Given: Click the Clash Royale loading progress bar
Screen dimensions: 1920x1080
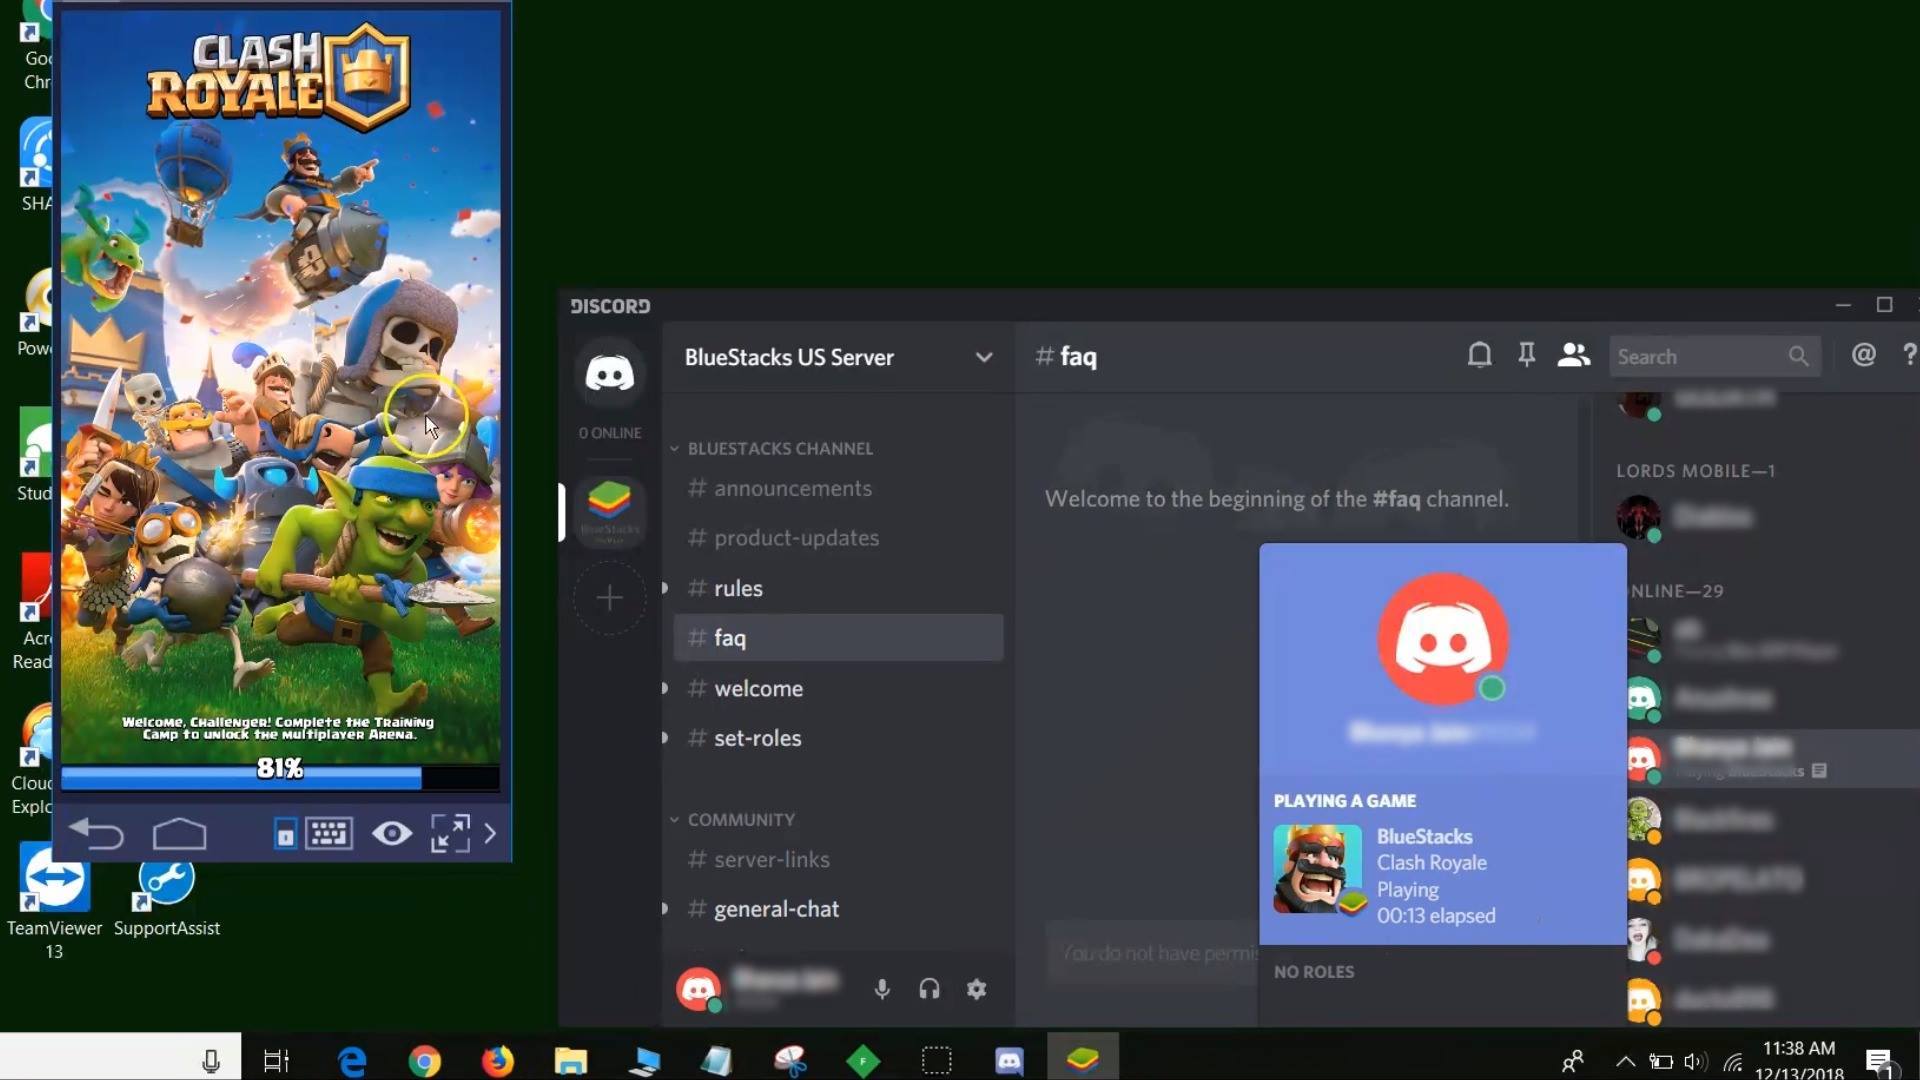Looking at the screenshot, I should 280,777.
